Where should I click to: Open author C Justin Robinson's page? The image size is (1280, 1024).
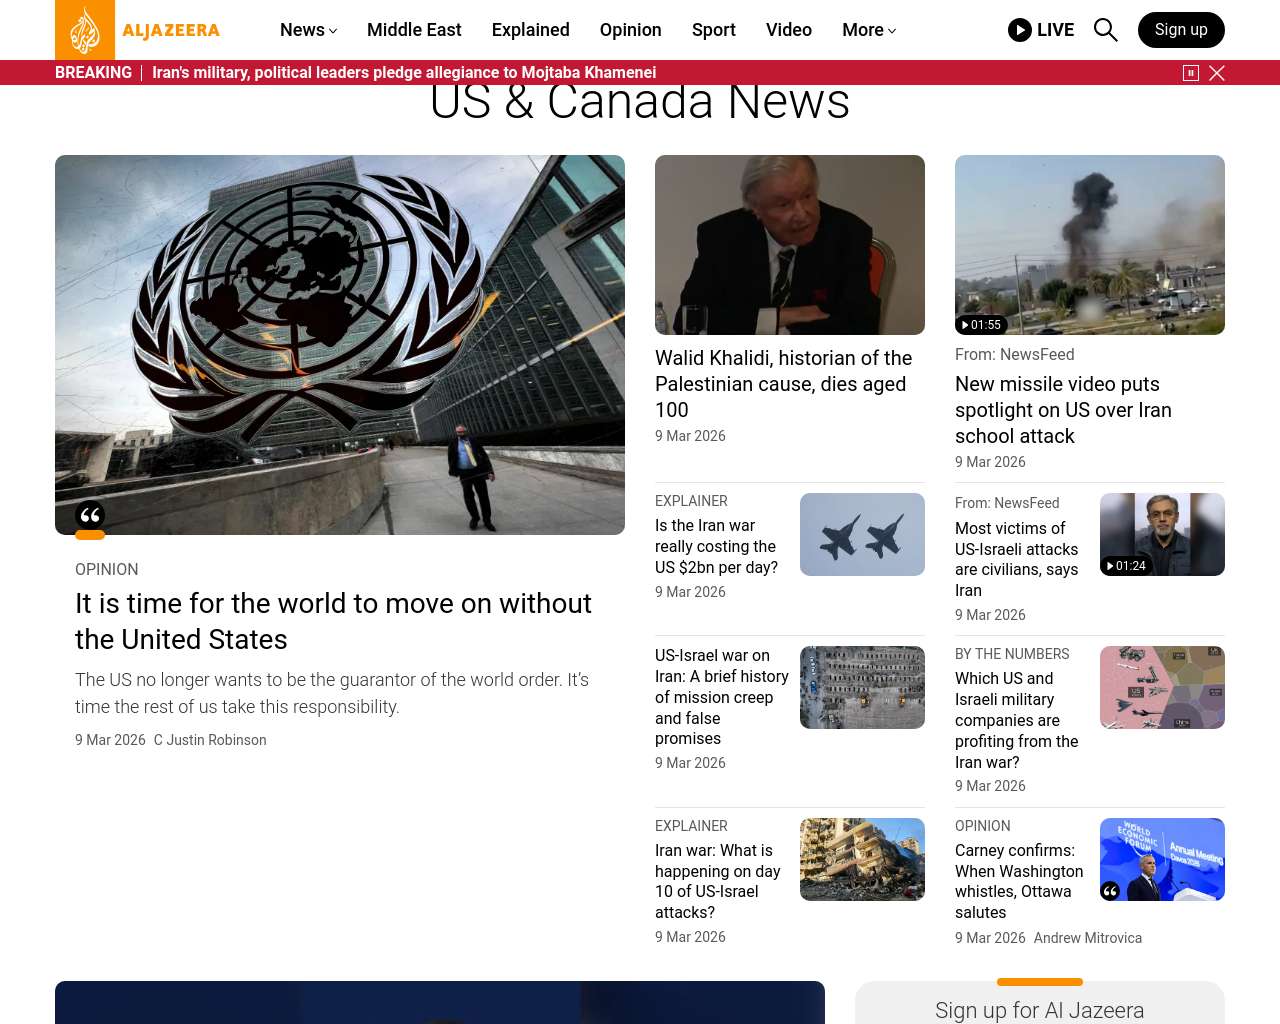(x=210, y=740)
